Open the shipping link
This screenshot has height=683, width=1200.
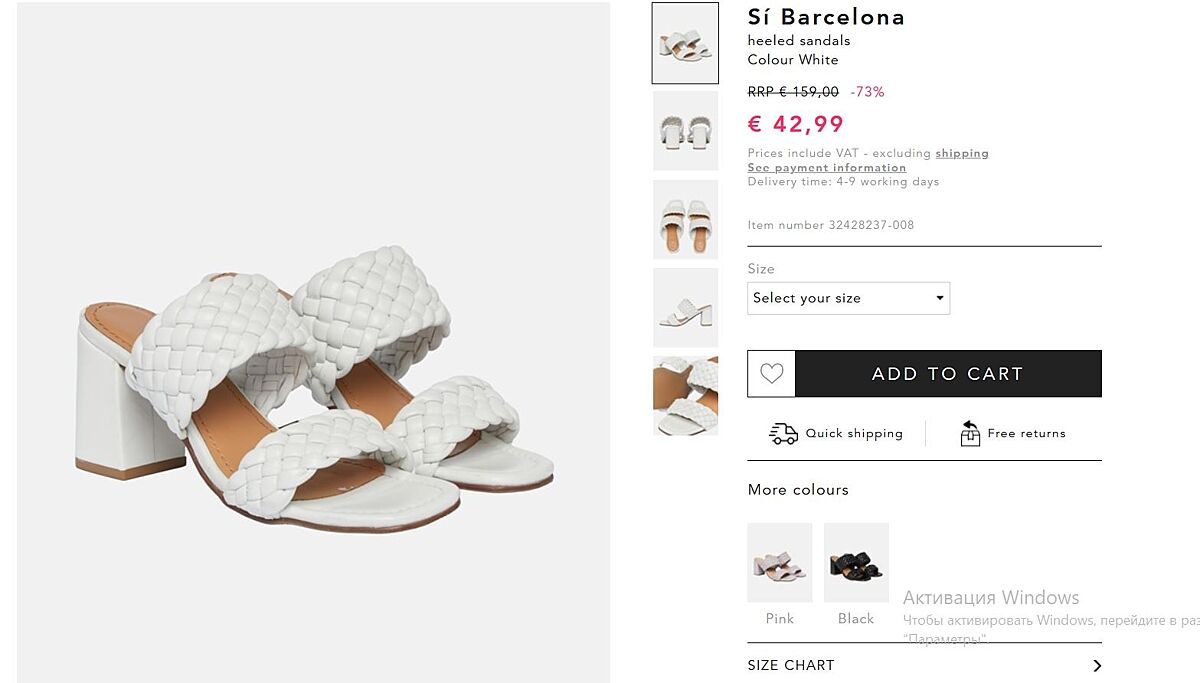961,153
